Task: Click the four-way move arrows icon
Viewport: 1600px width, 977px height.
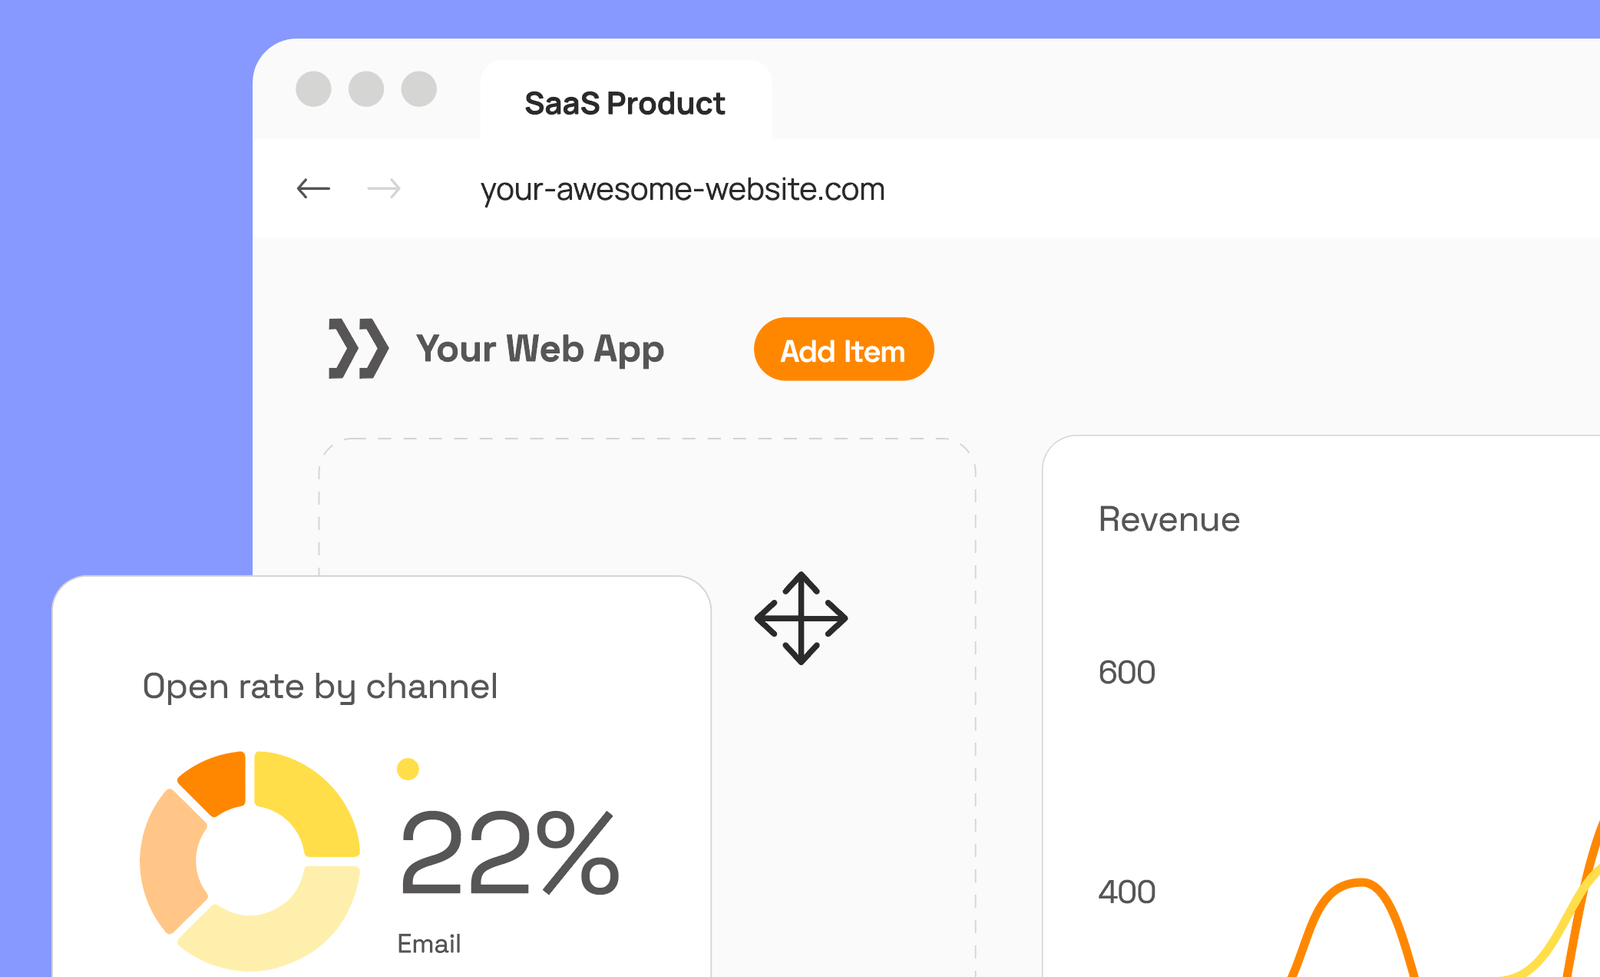Action: point(801,618)
